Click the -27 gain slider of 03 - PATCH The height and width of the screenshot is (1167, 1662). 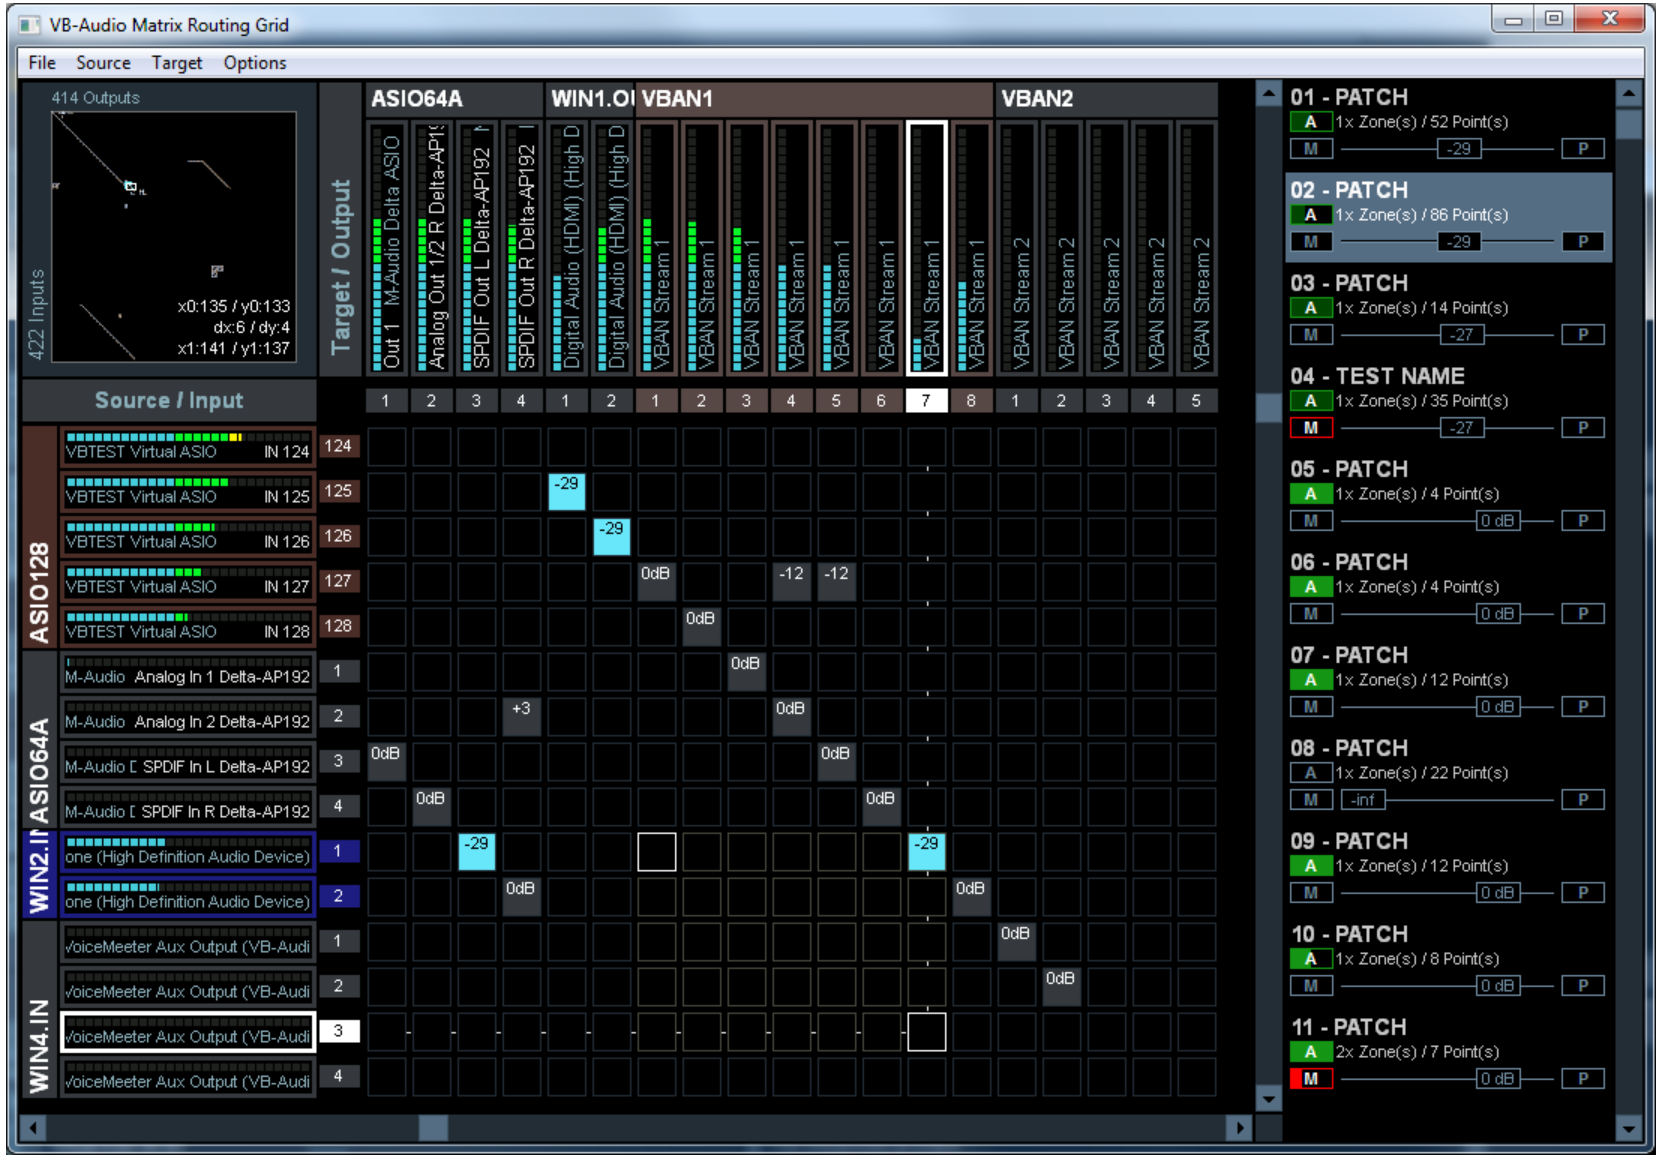(x=1461, y=335)
